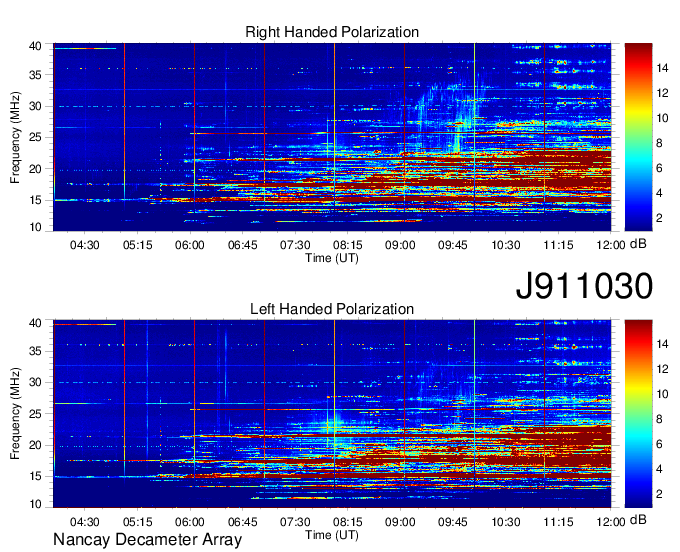
Task: Click the left-handed plot's color scale bar
Action: tap(638, 414)
